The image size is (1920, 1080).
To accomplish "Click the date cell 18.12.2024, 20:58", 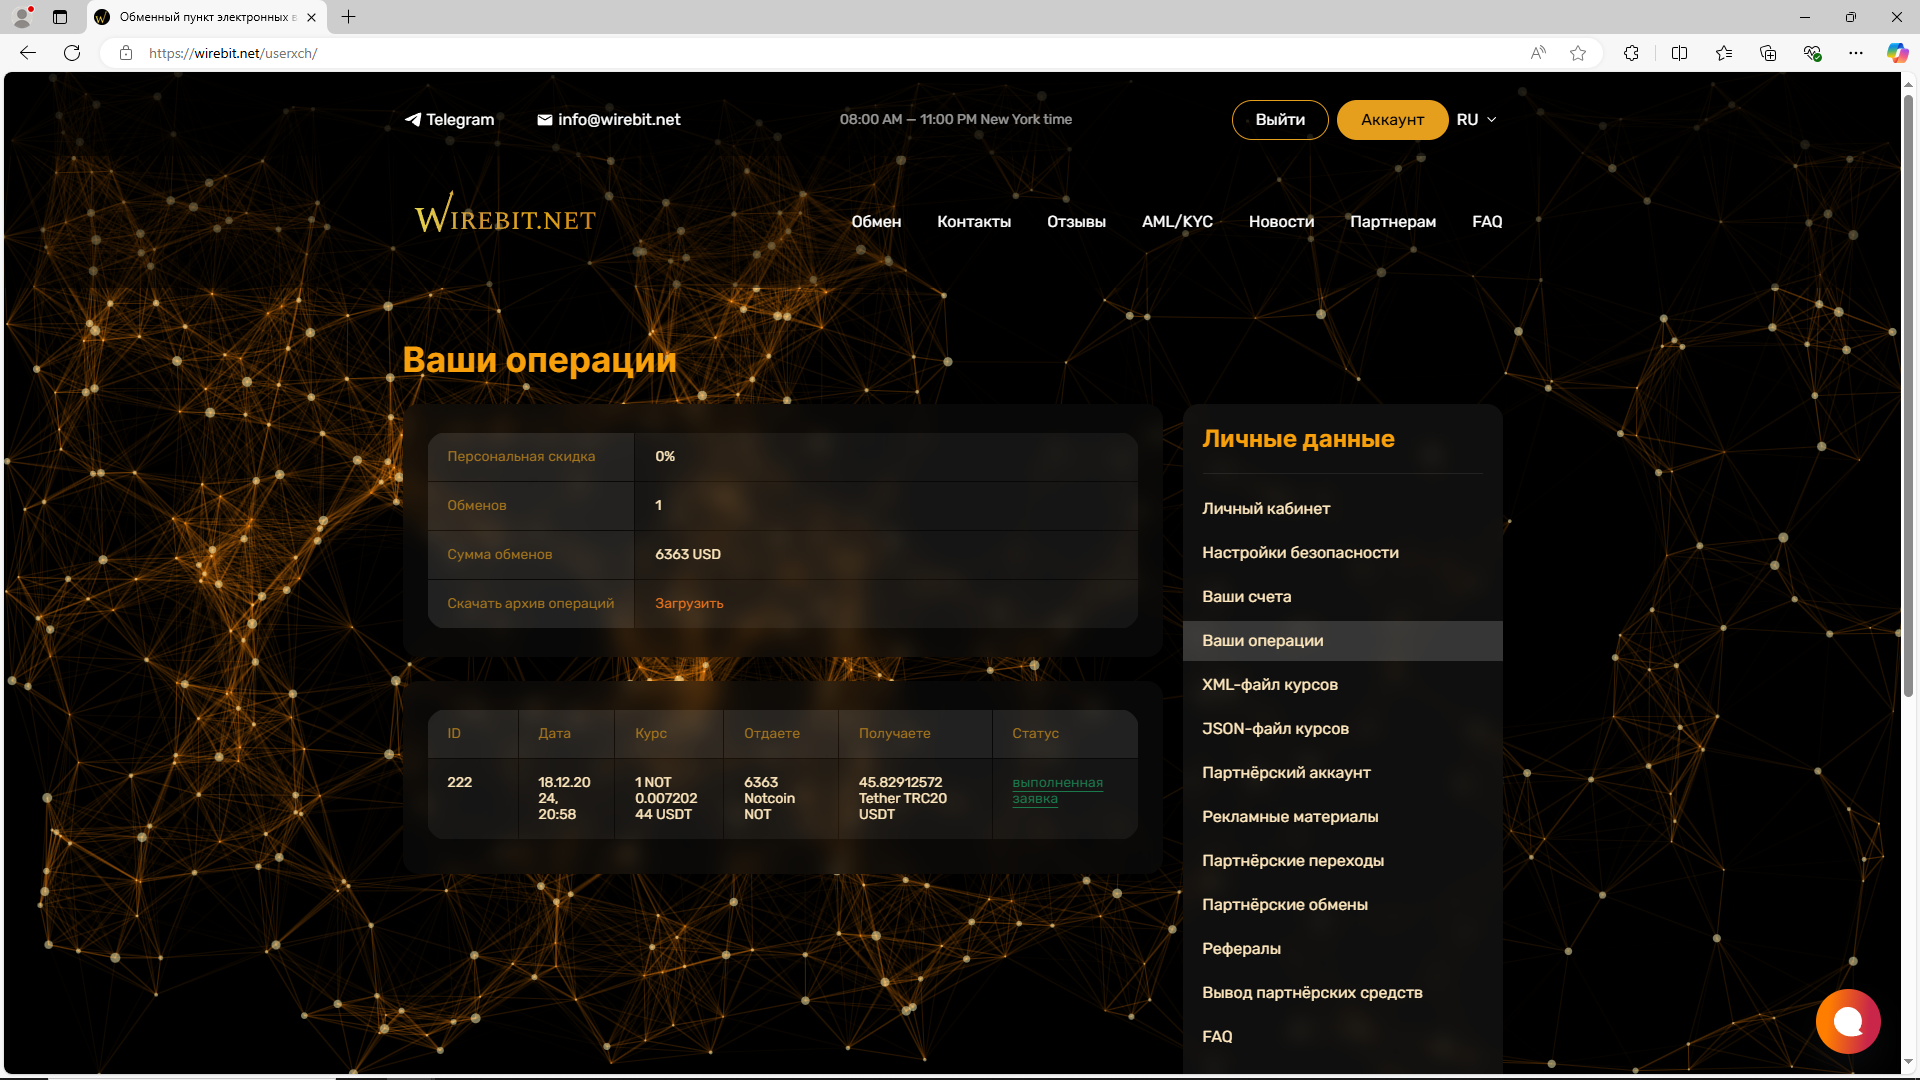I will click(x=566, y=798).
